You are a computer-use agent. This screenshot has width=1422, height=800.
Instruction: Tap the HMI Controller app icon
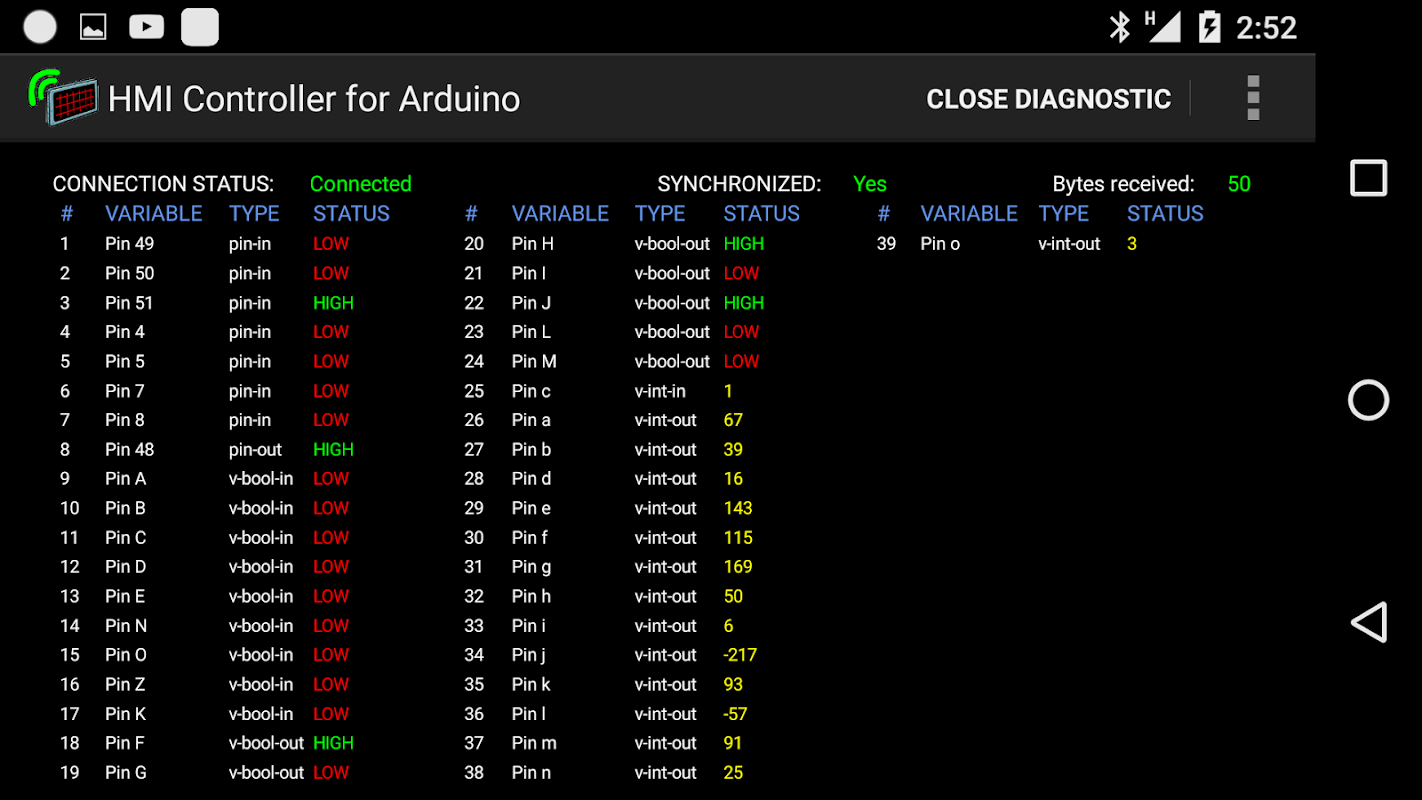pyautogui.click(x=62, y=97)
